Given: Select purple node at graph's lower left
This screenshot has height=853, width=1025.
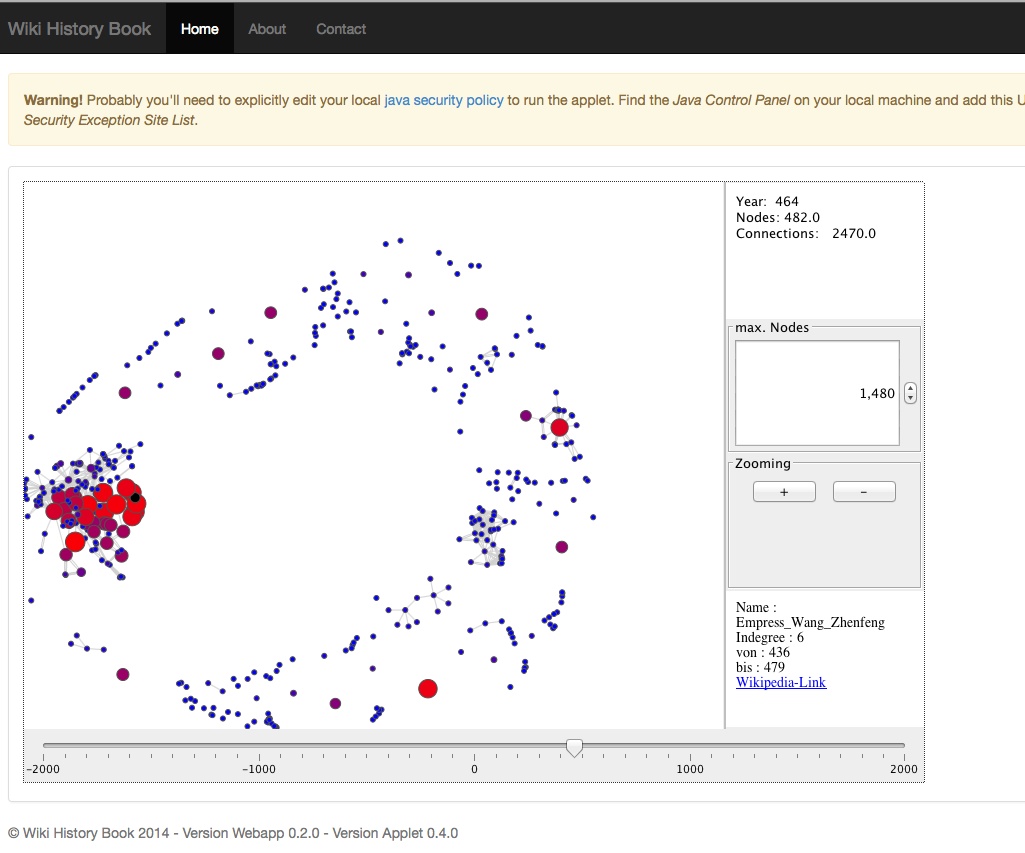Looking at the screenshot, I should tap(123, 675).
